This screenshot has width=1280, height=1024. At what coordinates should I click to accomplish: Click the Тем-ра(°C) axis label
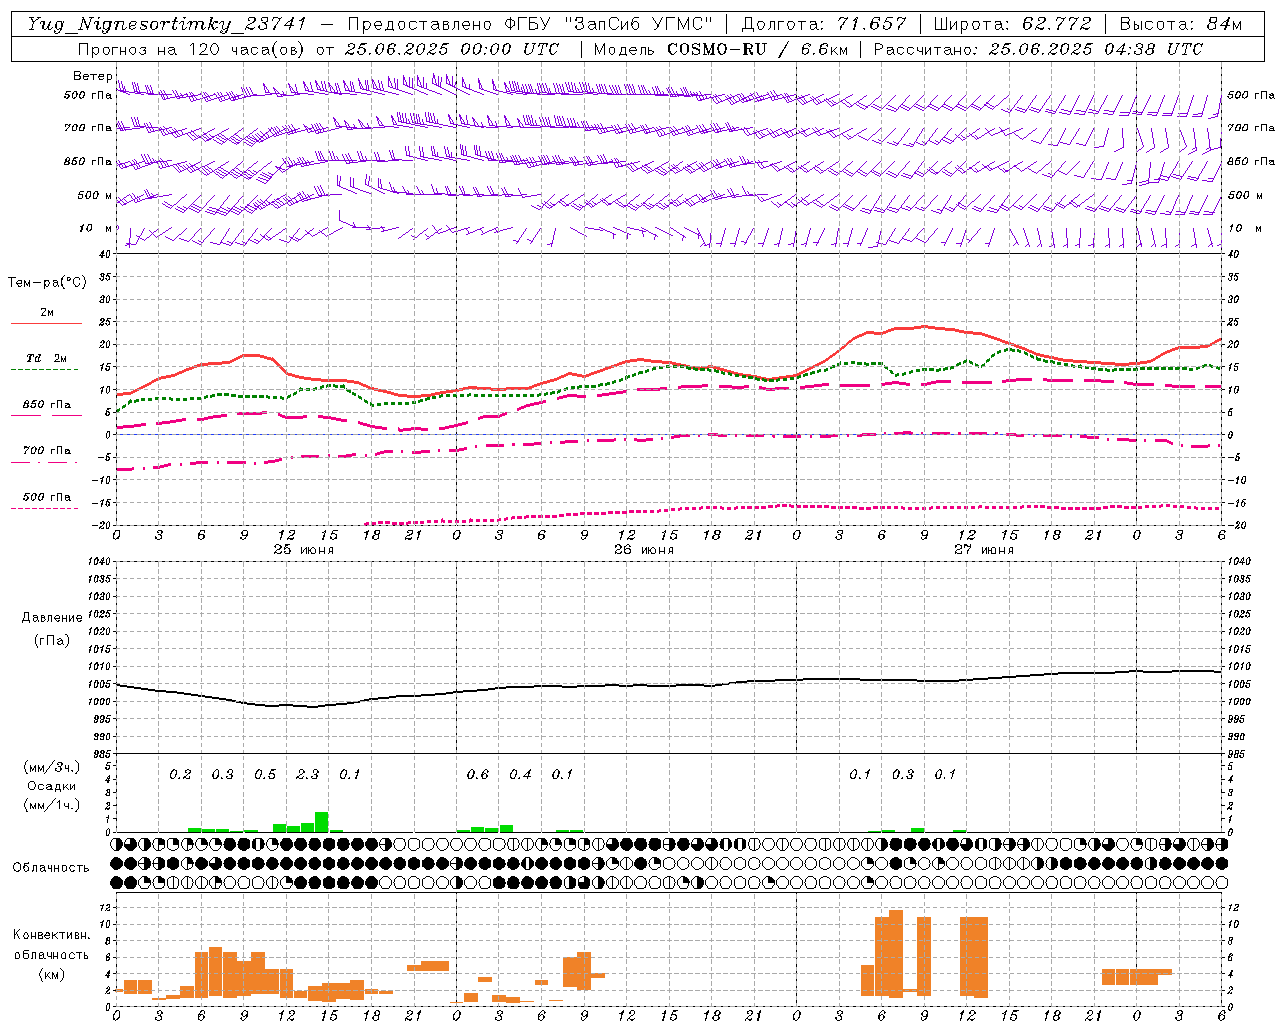[47, 283]
